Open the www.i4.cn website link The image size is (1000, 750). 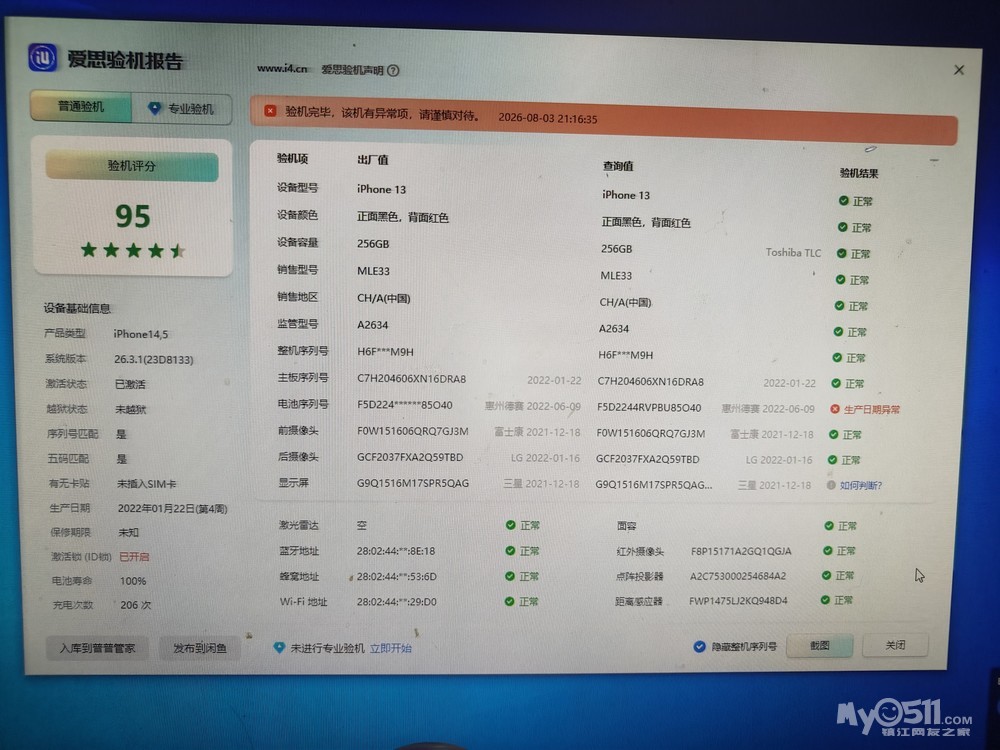(x=282, y=68)
